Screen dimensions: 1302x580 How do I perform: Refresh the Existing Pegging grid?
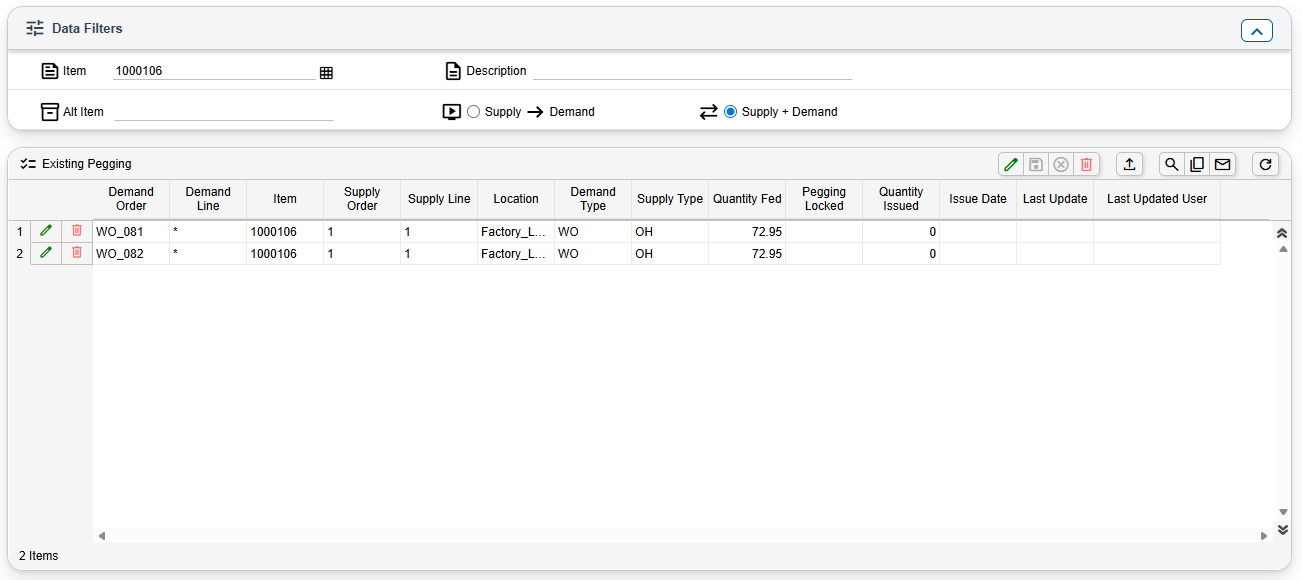point(1266,165)
